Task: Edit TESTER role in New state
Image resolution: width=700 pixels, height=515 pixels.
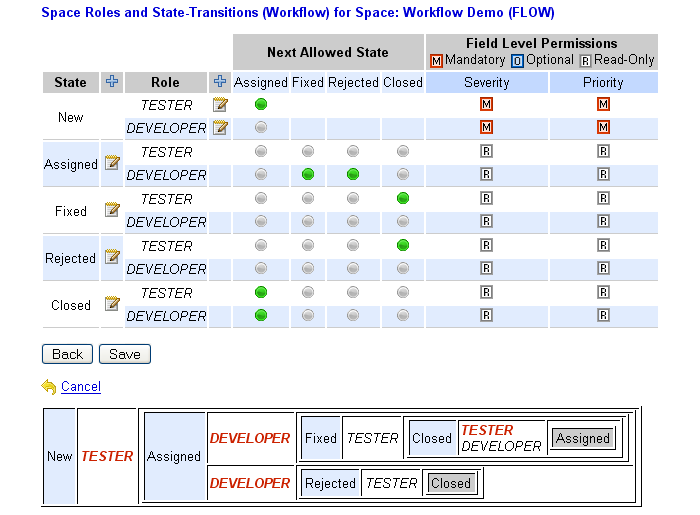Action: pos(220,104)
